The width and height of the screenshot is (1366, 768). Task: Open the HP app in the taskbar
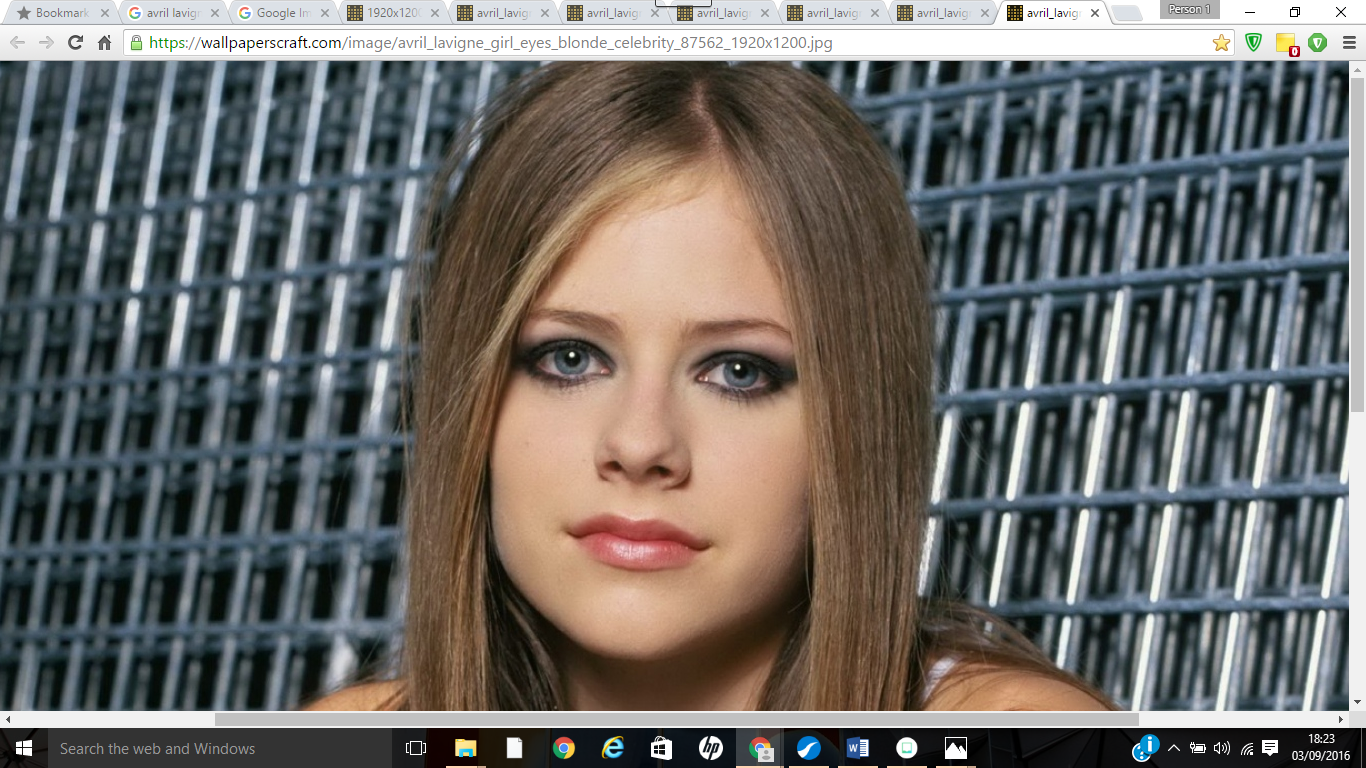[x=710, y=748]
